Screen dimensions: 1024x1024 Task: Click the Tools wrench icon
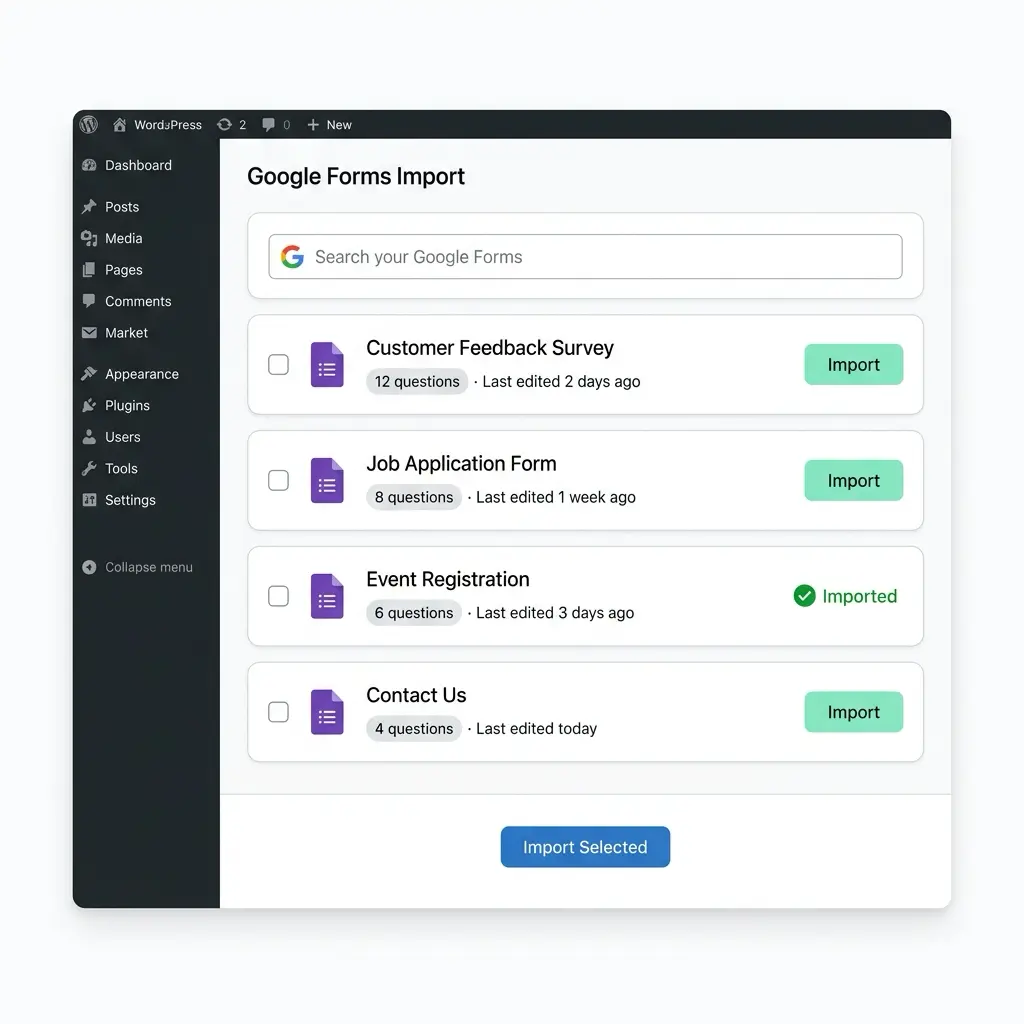89,468
